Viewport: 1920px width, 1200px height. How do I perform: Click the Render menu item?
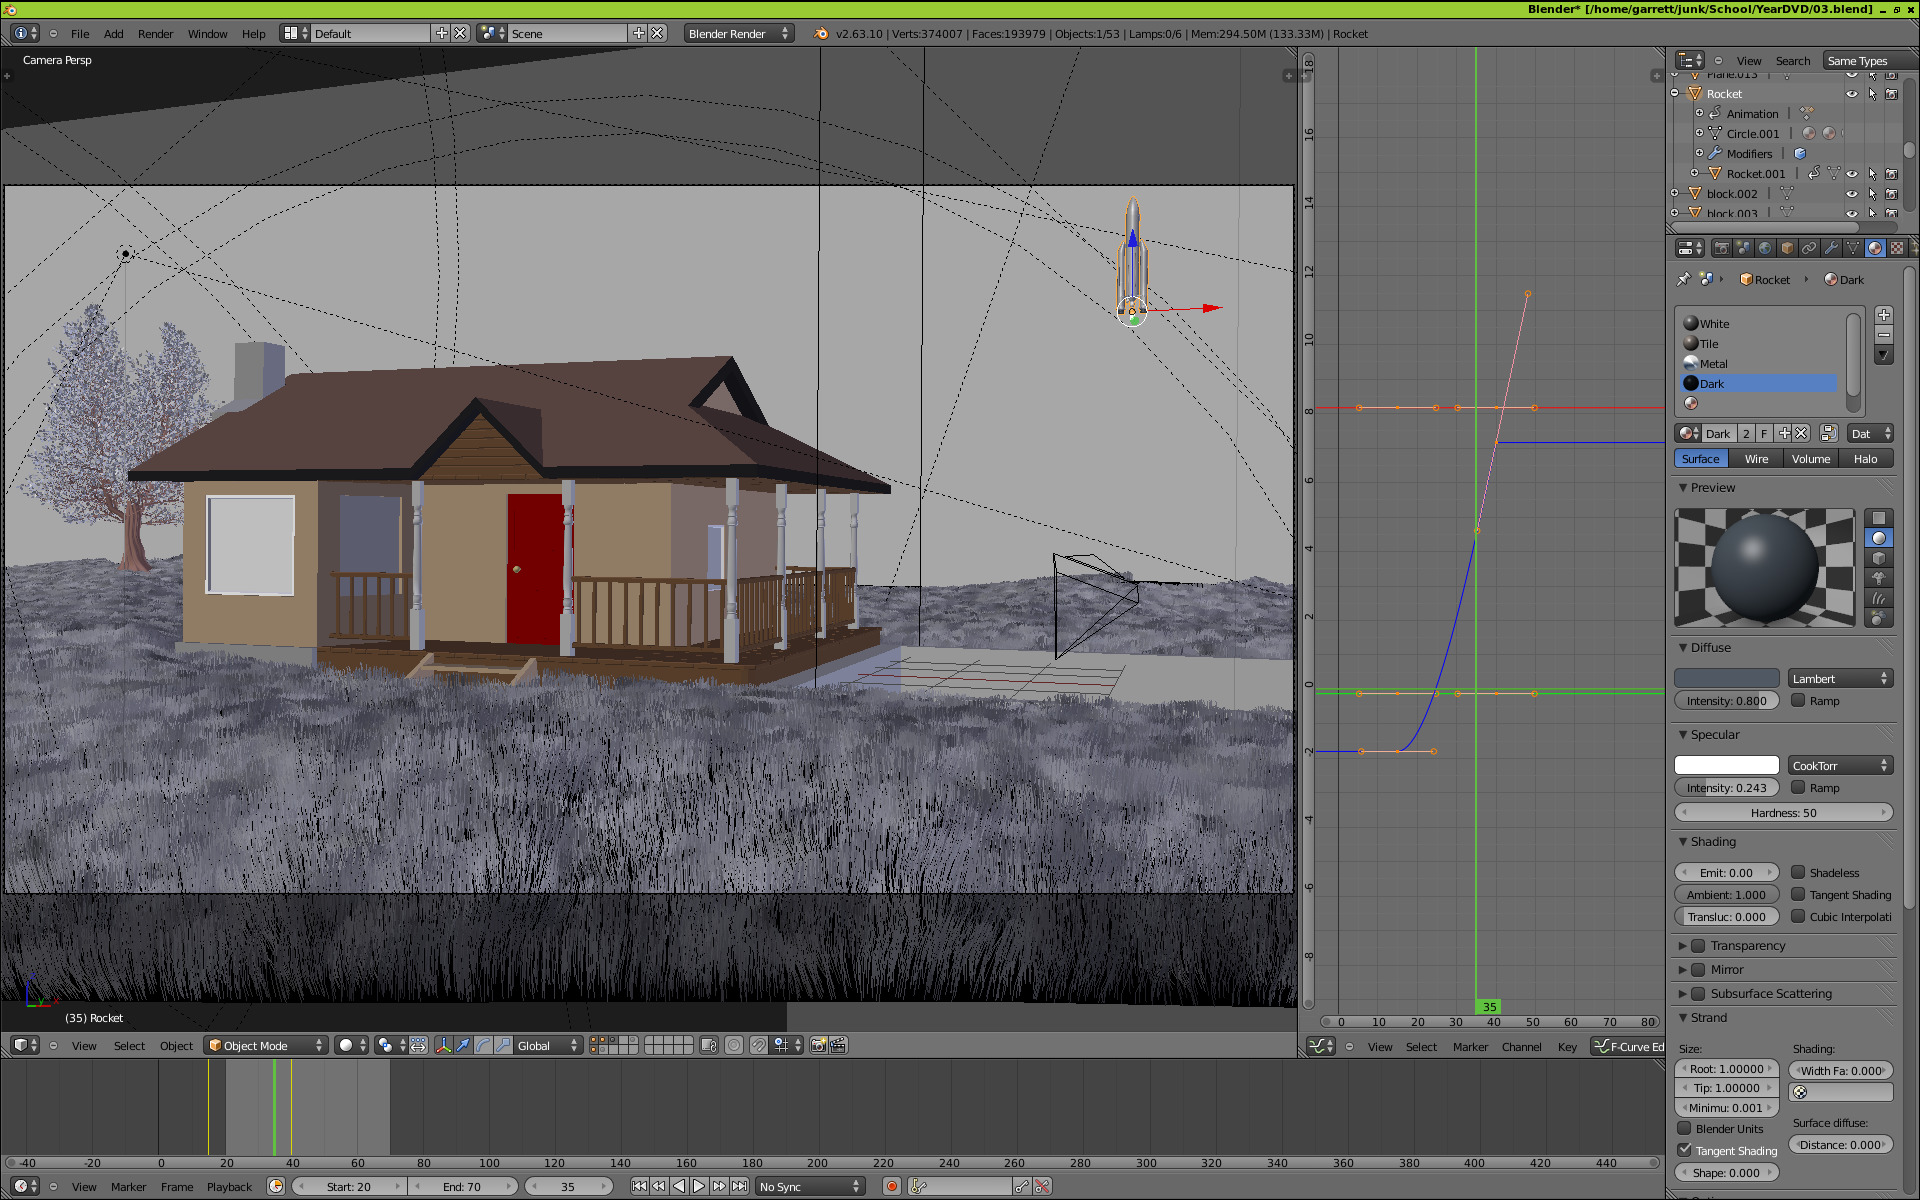click(x=156, y=32)
